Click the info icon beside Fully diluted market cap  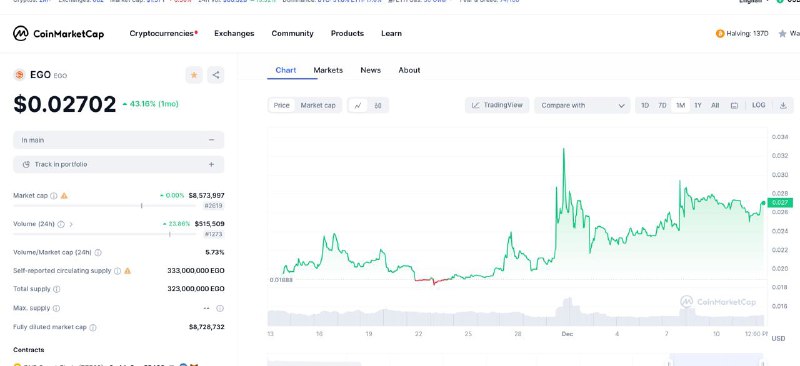pyautogui.click(x=93, y=327)
